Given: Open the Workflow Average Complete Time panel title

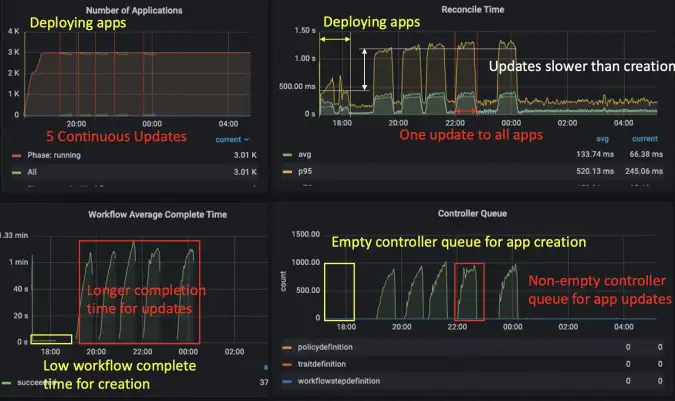Looking at the screenshot, I should [158, 214].
